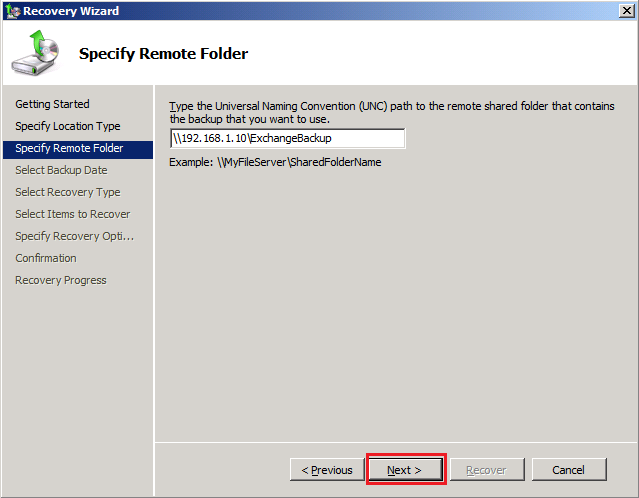Jump to the Select Backup Date step
Image resolution: width=639 pixels, height=498 pixels.
click(61, 170)
